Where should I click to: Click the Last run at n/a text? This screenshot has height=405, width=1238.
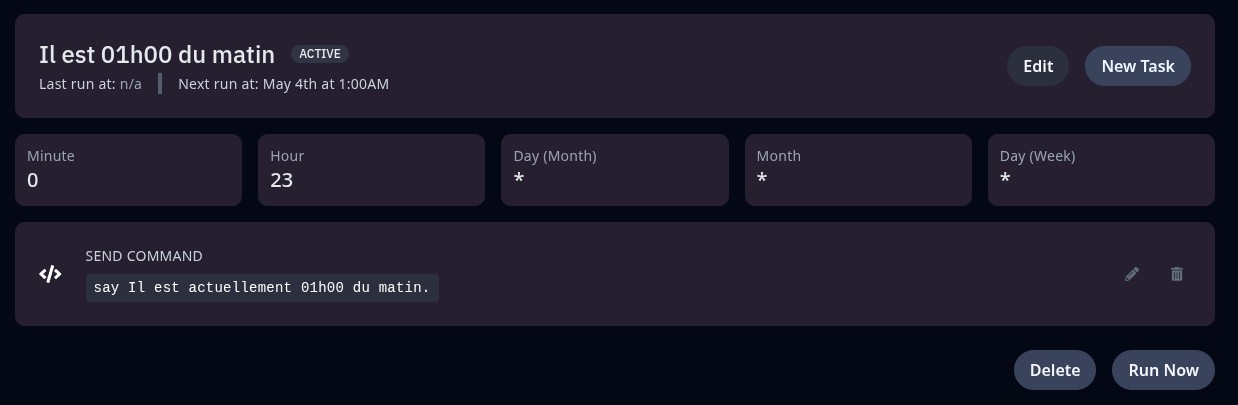point(90,84)
